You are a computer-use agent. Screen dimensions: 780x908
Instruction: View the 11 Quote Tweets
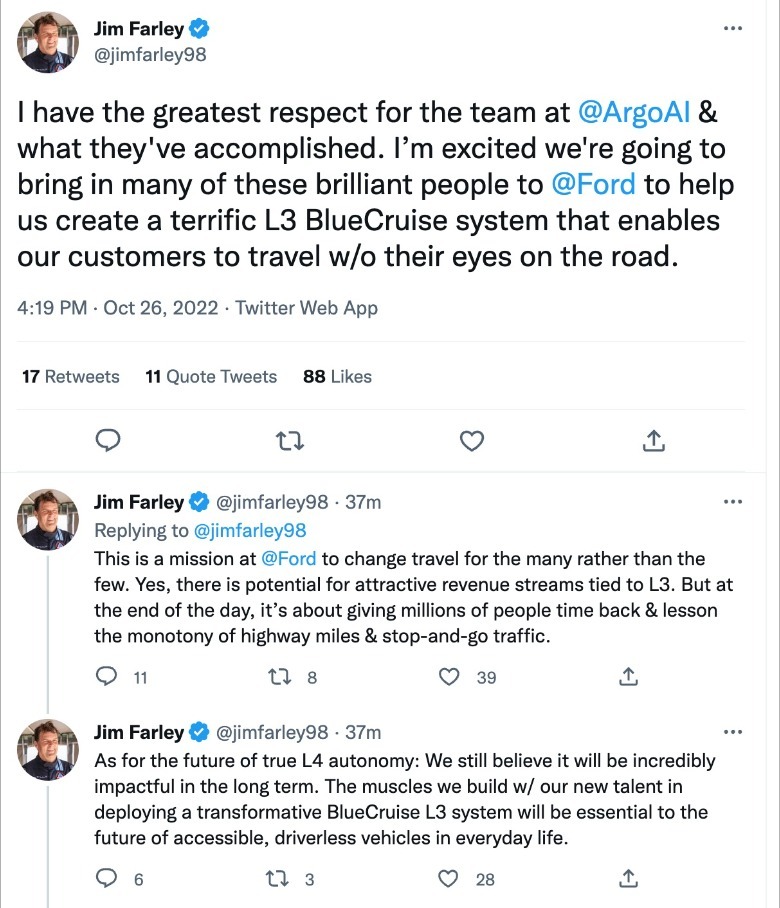pos(211,377)
